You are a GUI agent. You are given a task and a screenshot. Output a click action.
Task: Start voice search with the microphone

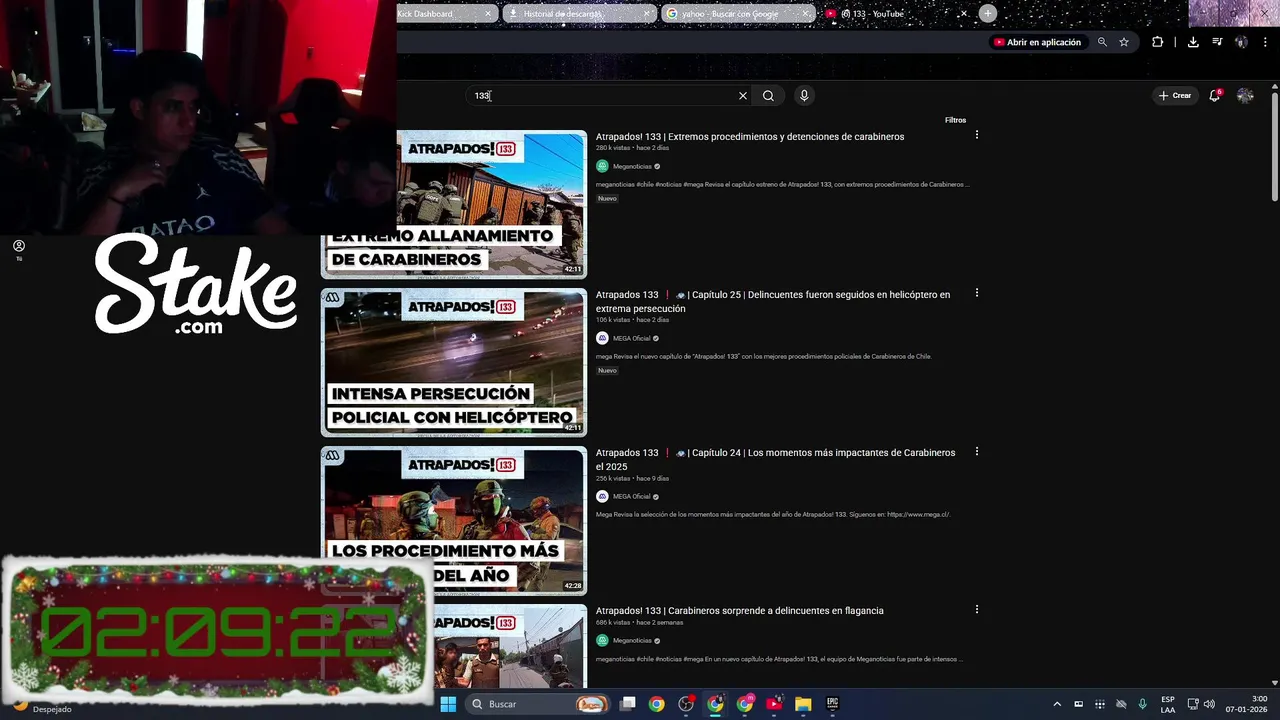point(804,95)
